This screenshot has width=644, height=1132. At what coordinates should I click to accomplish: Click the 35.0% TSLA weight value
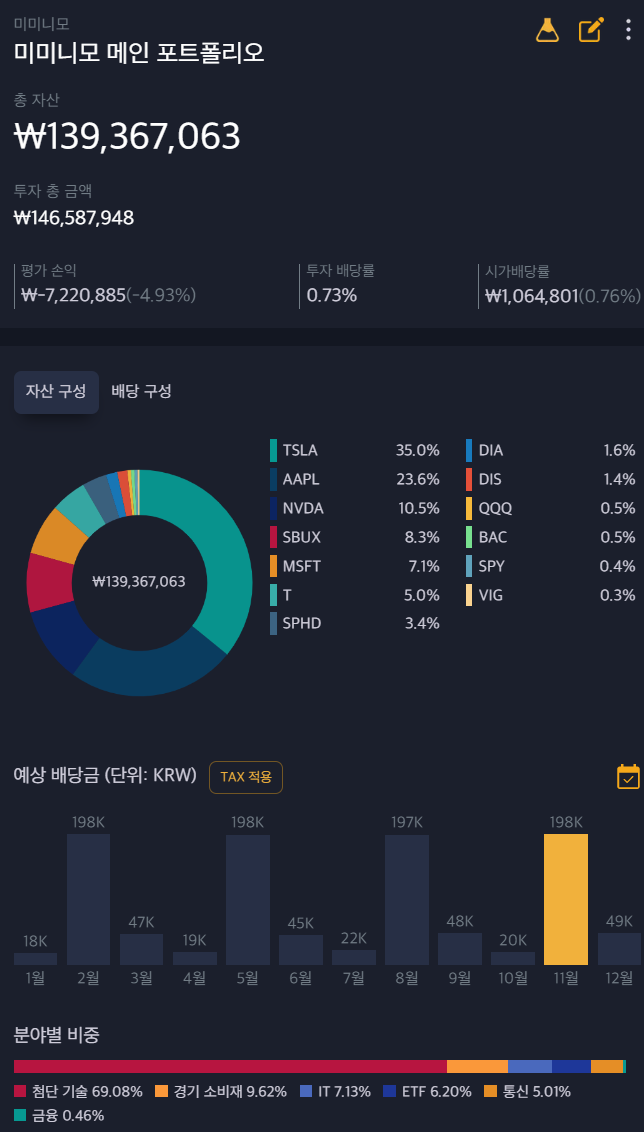coord(417,450)
